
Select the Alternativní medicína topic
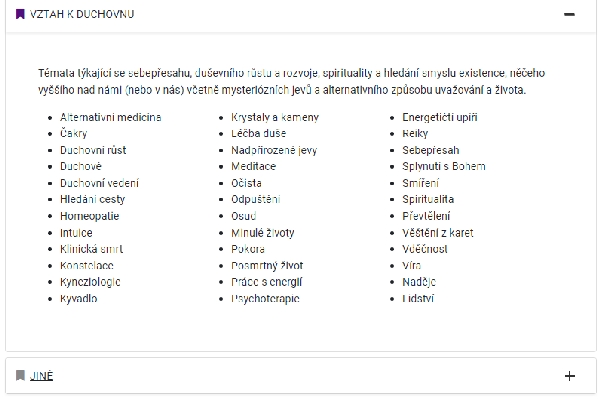click(110, 117)
